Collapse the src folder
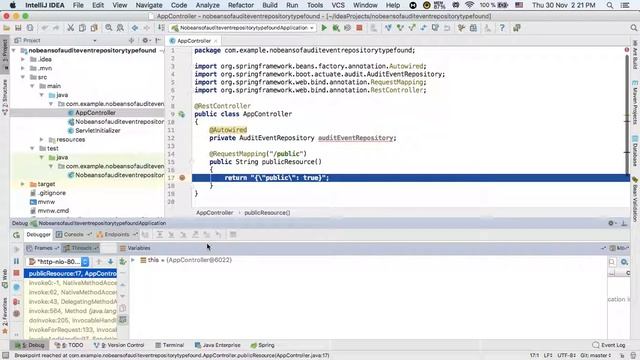Image resolution: width=640 pixels, height=360 pixels. click(23, 77)
